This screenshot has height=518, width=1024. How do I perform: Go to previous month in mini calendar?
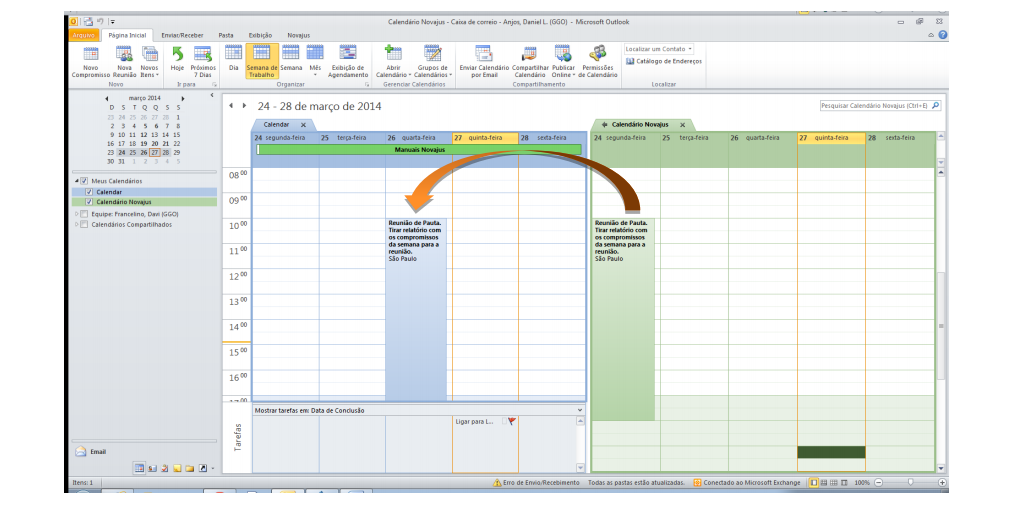point(107,99)
